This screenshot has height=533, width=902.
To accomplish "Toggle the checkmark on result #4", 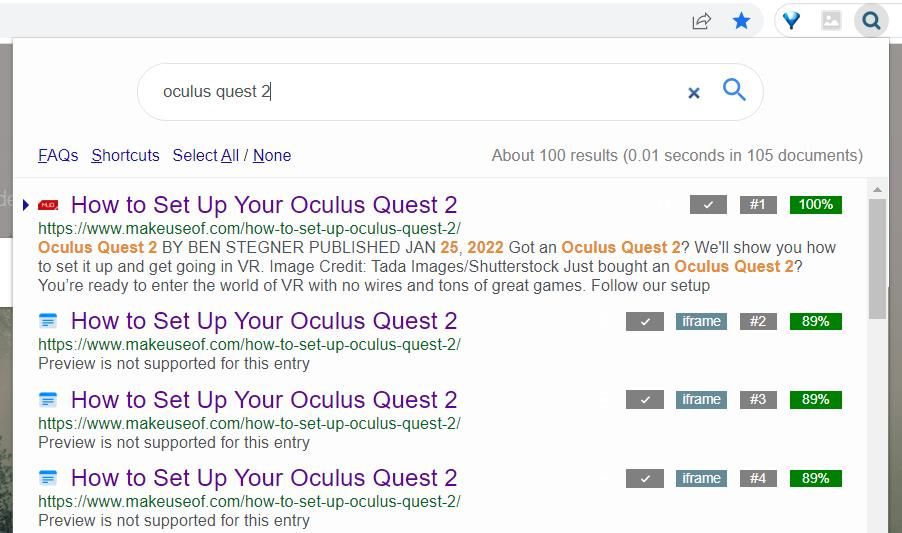I will (x=644, y=478).
